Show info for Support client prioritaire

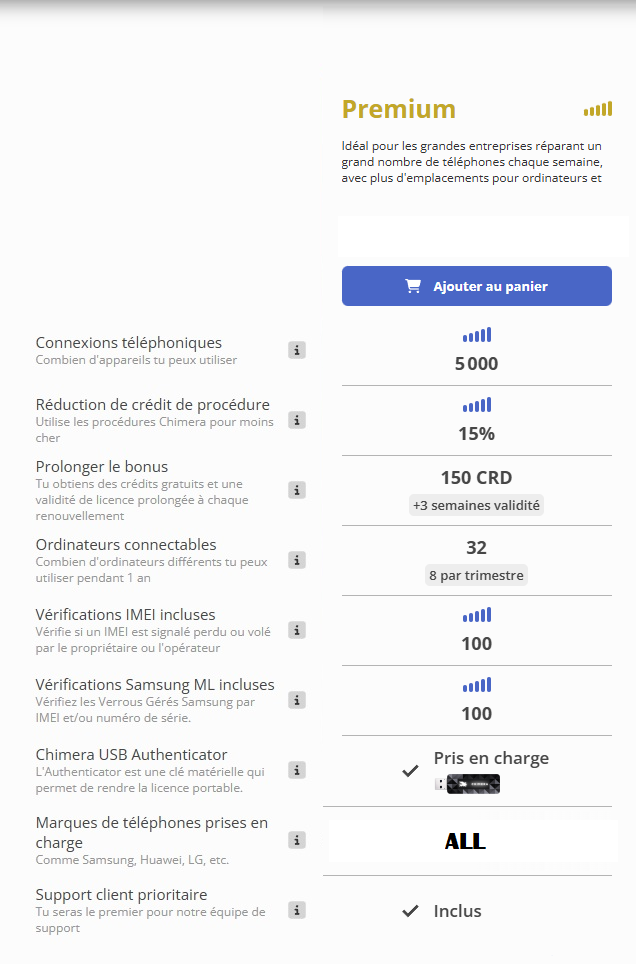click(297, 910)
